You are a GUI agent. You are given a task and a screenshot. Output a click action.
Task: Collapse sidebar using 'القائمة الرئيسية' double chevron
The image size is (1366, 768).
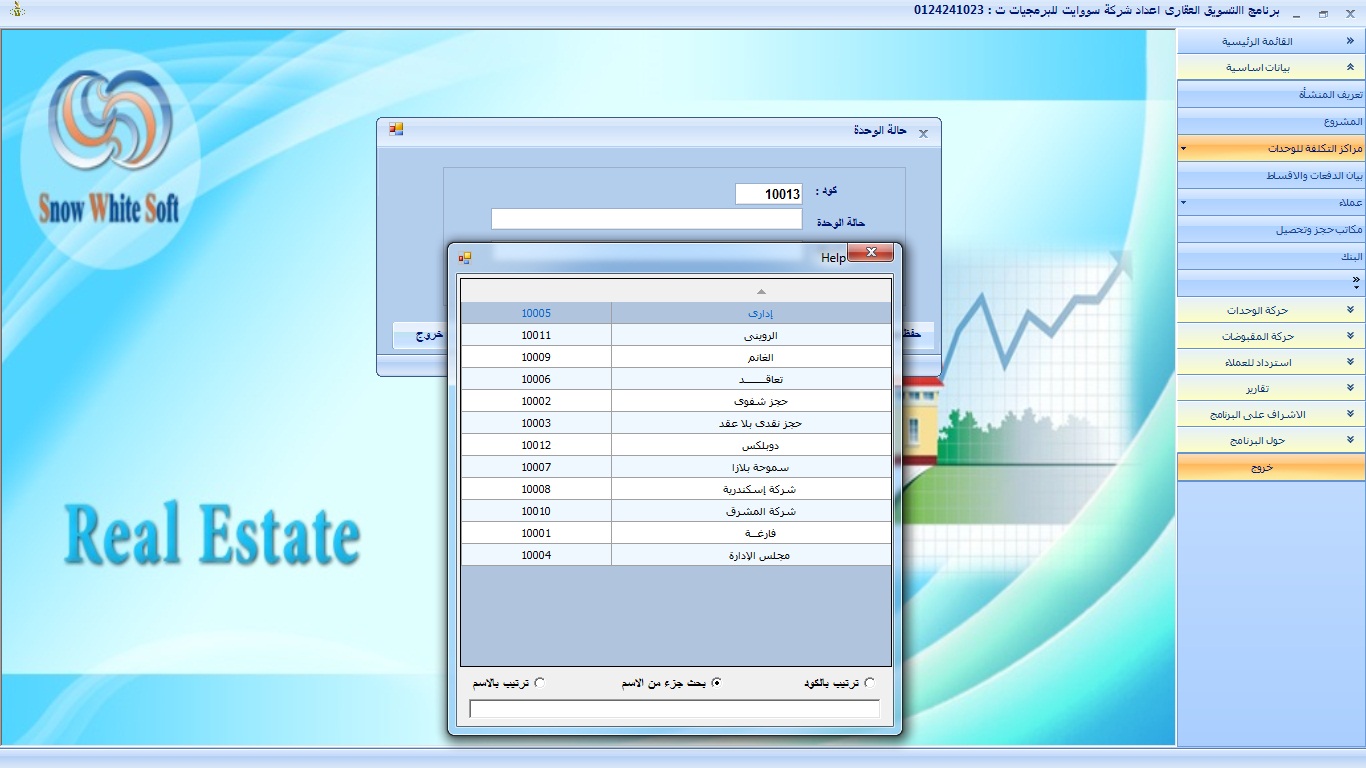[1349, 41]
